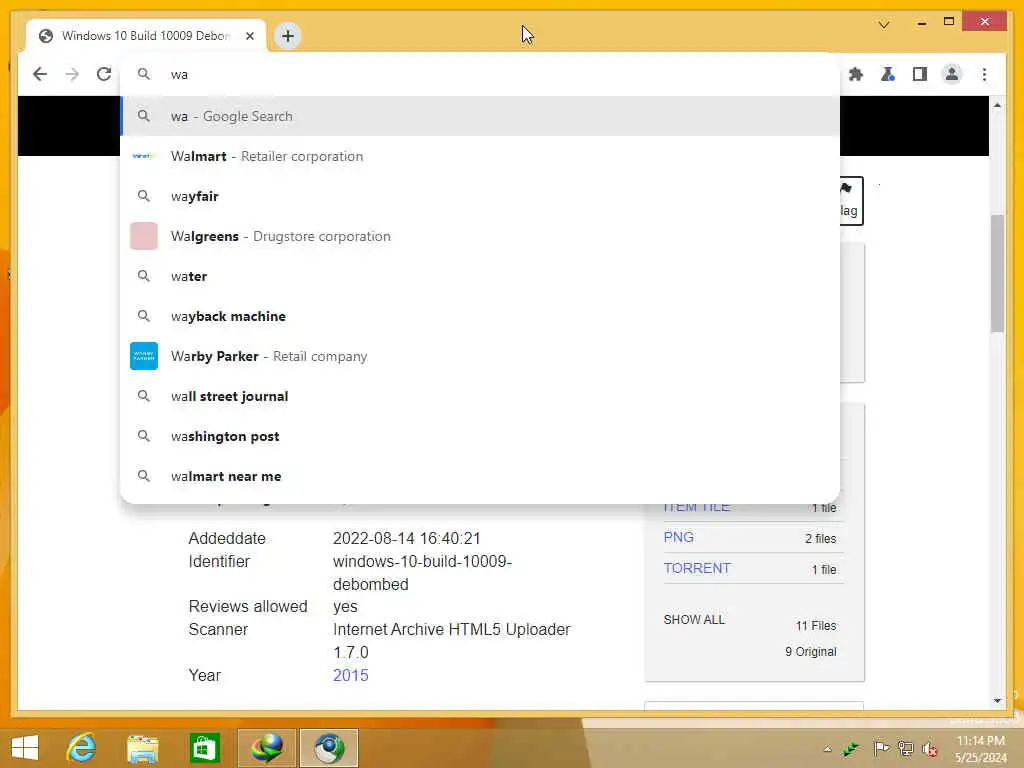This screenshot has width=1024, height=768.
Task: Click the '2022-08-14 16:40:21' added date
Action: coord(407,538)
